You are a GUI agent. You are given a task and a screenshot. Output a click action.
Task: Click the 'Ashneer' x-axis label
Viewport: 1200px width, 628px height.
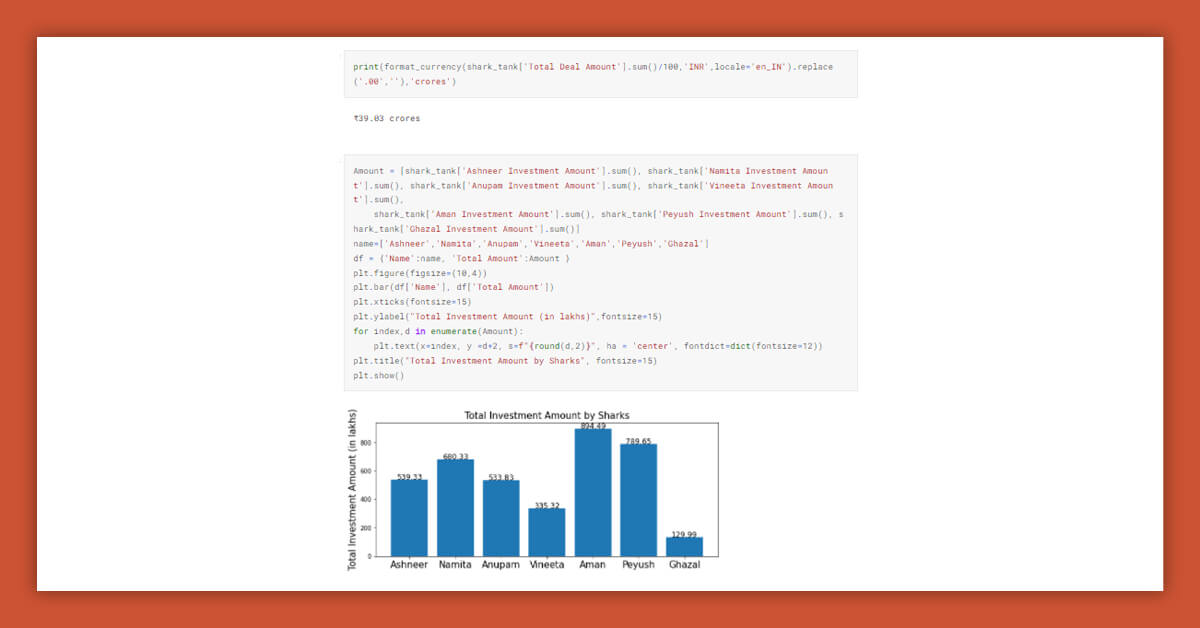click(409, 565)
